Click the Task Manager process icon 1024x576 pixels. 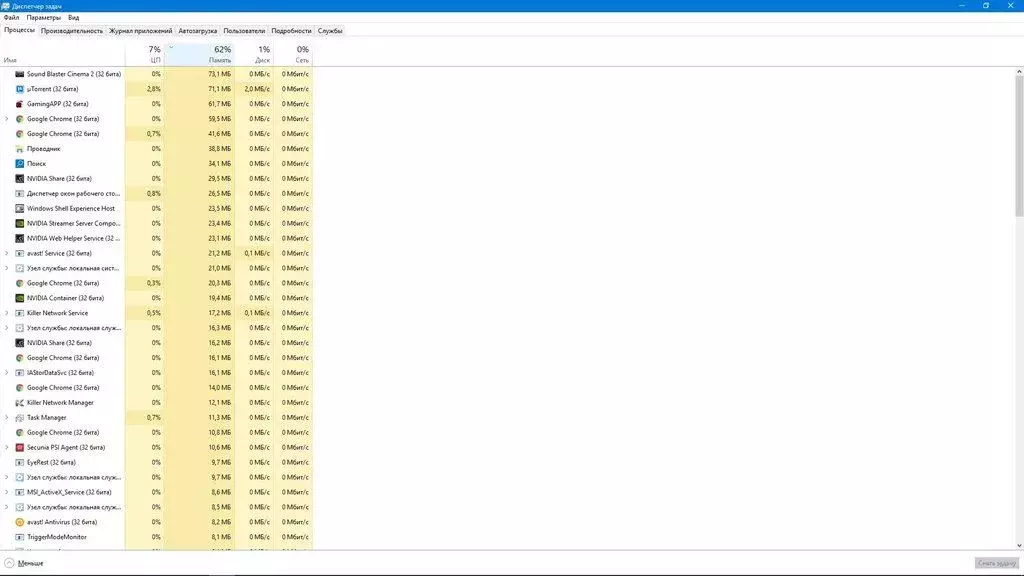click(x=20, y=417)
